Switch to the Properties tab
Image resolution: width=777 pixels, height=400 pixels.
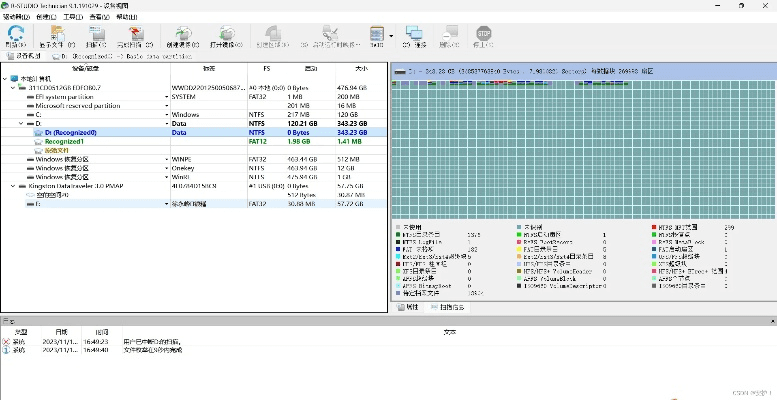click(x=411, y=306)
